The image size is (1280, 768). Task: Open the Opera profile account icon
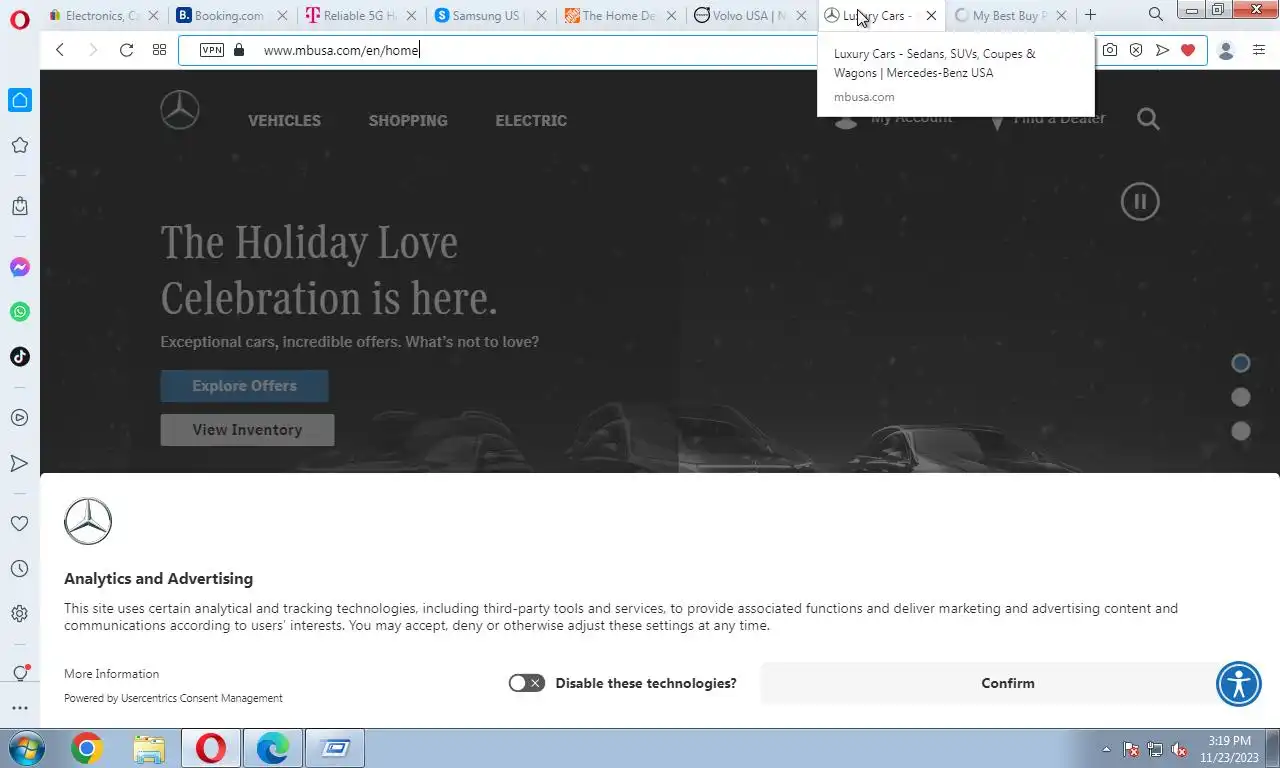click(x=1226, y=50)
